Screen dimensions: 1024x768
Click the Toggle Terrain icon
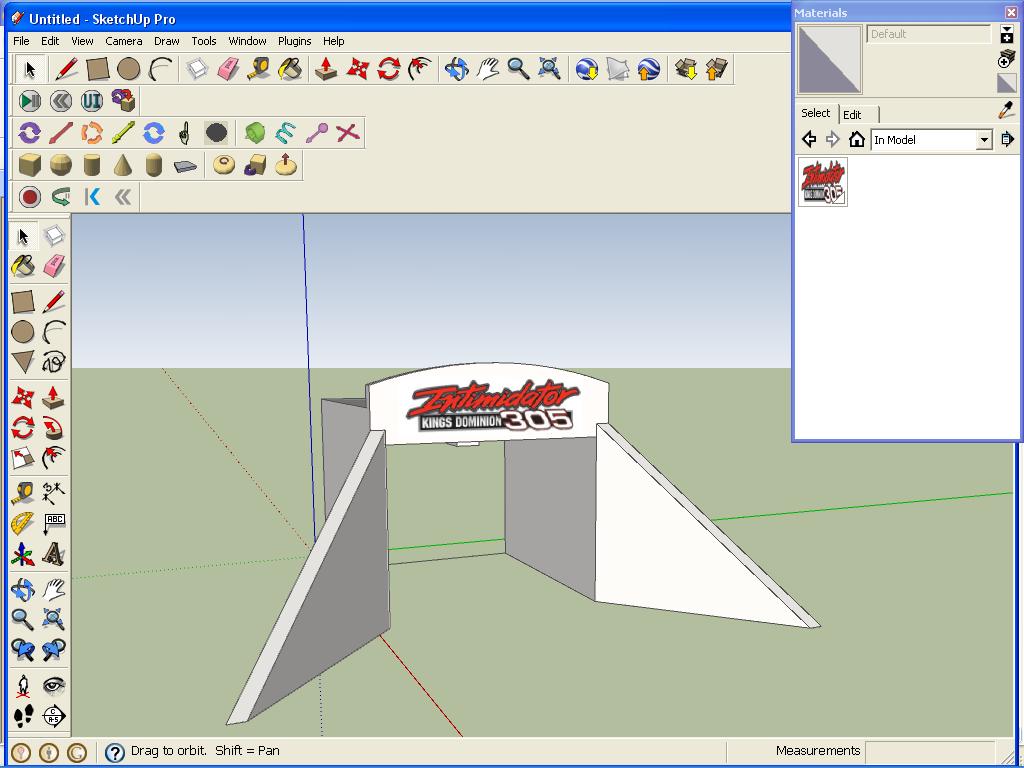tap(617, 69)
